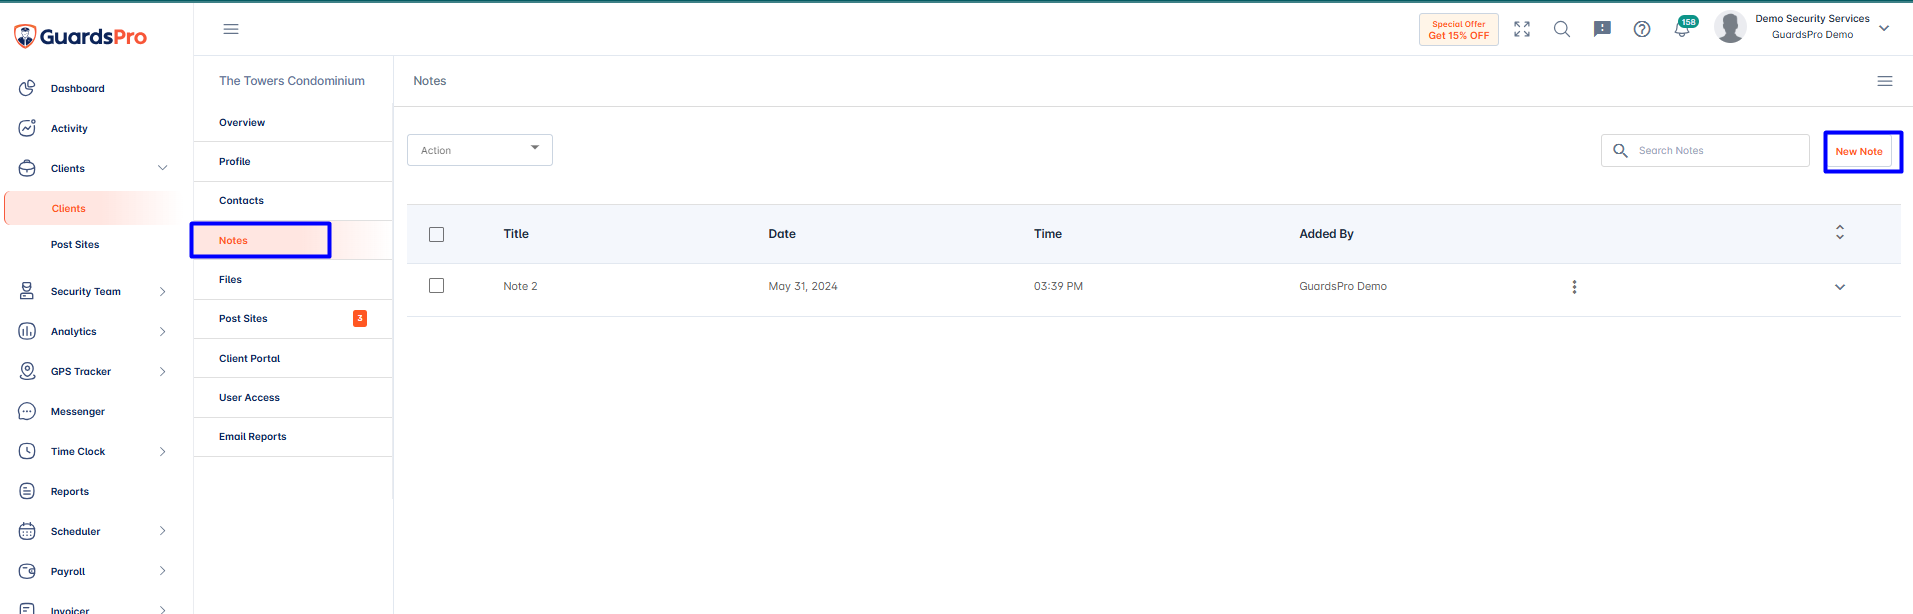Tick the checkbox for Note 2
The width and height of the screenshot is (1913, 614).
coord(436,286)
